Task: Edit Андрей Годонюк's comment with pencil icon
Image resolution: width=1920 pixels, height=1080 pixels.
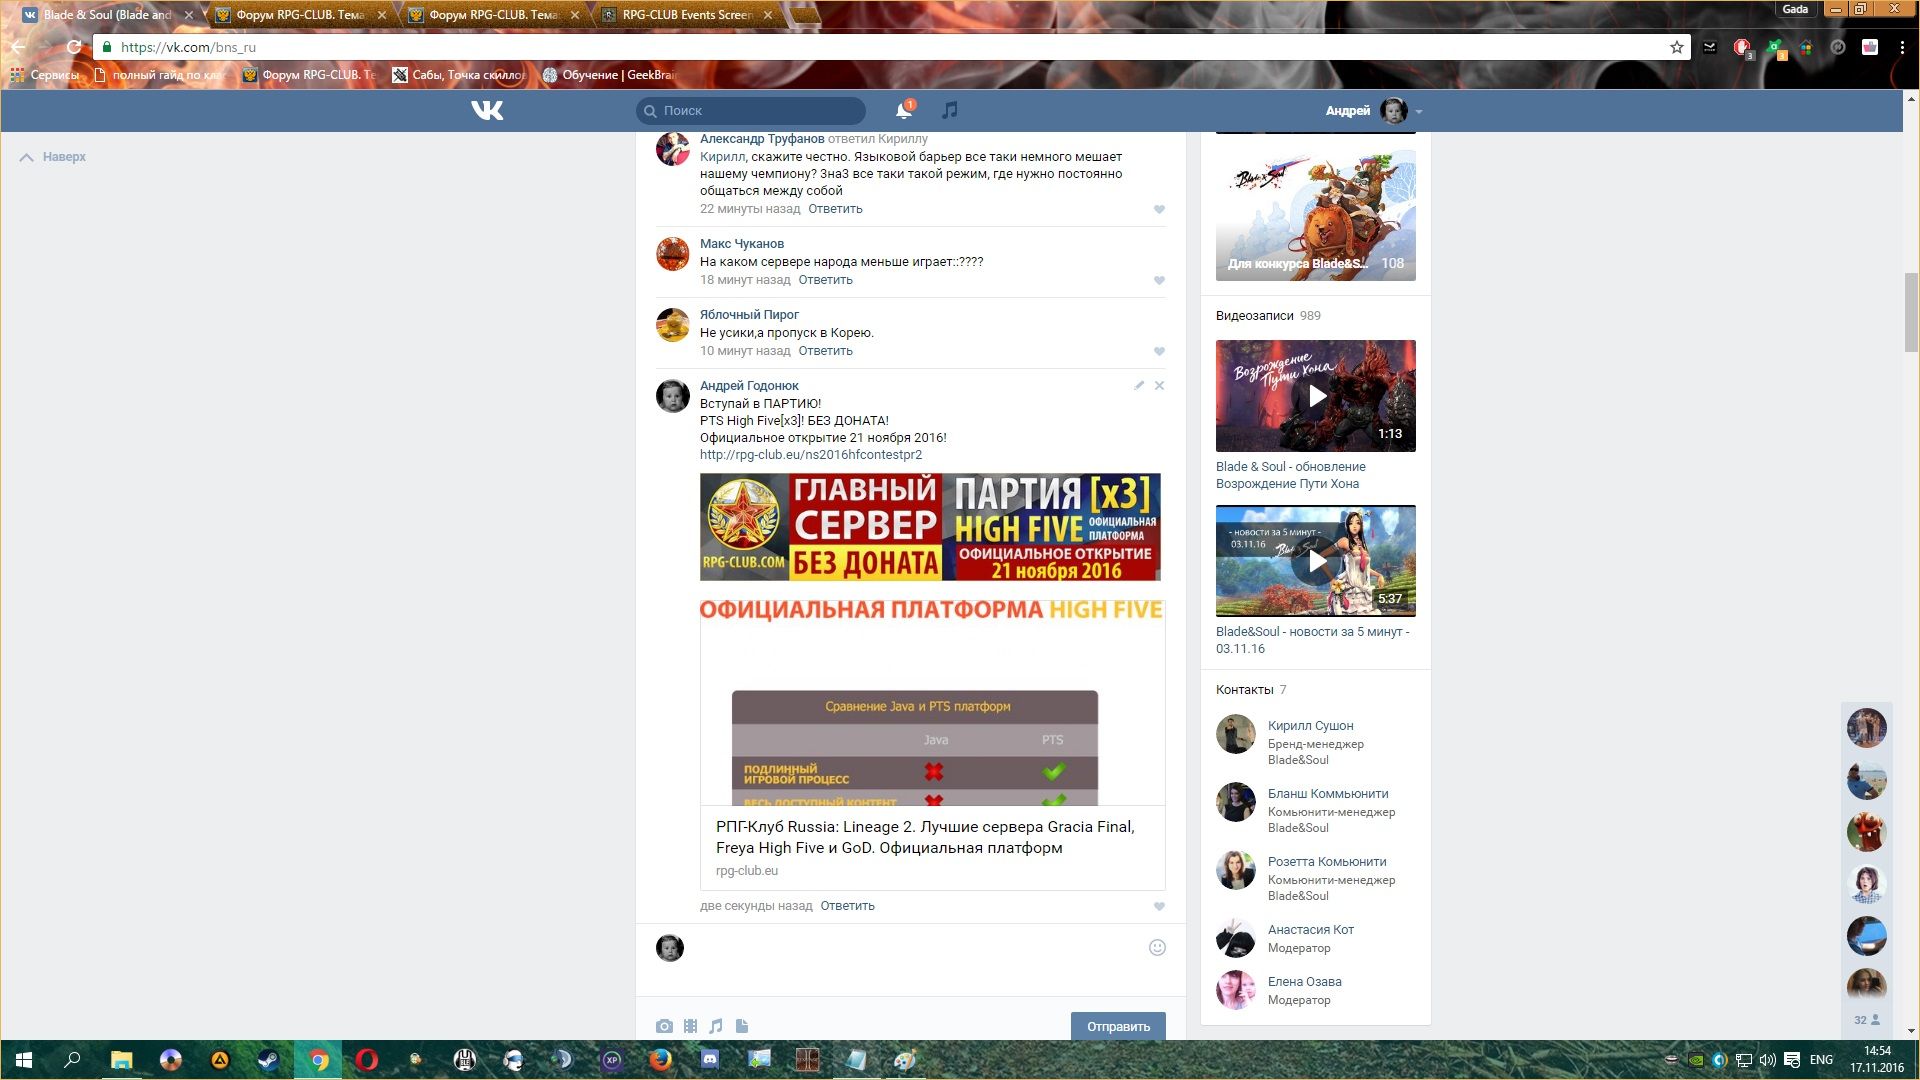Action: (x=1139, y=385)
